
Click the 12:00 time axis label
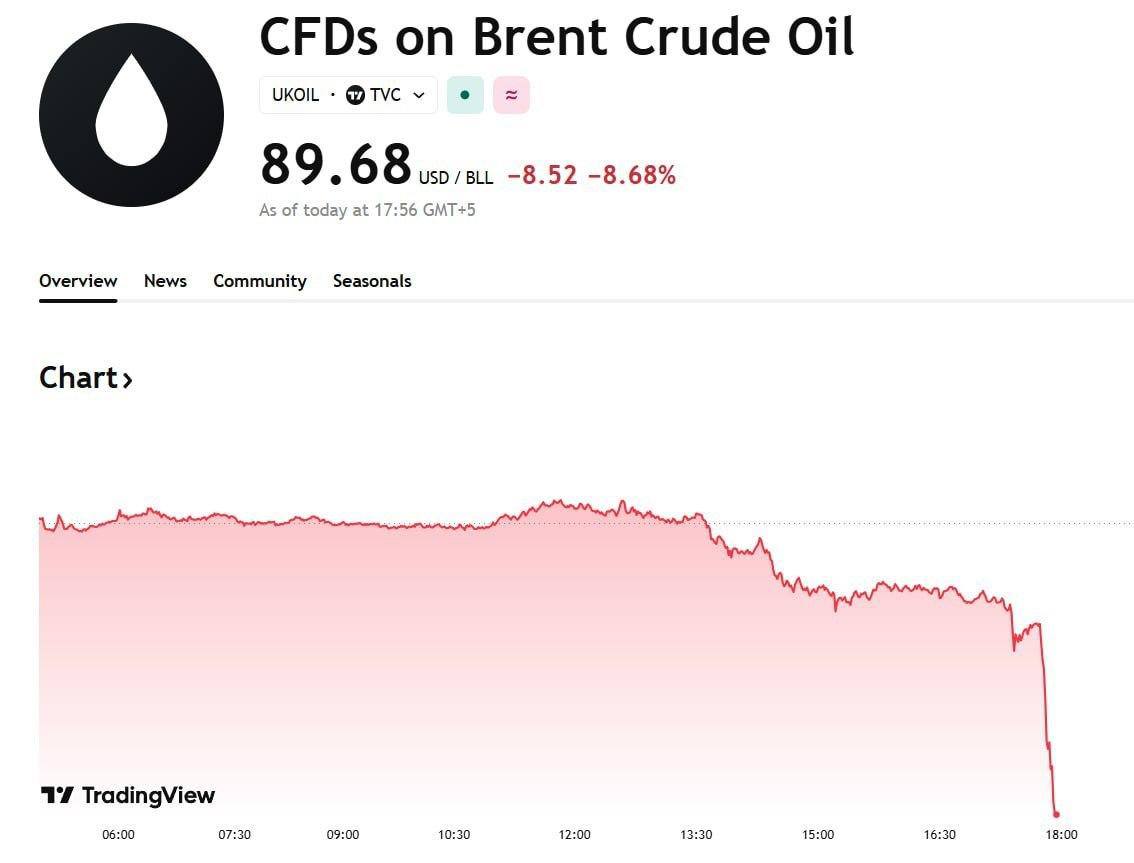[574, 835]
